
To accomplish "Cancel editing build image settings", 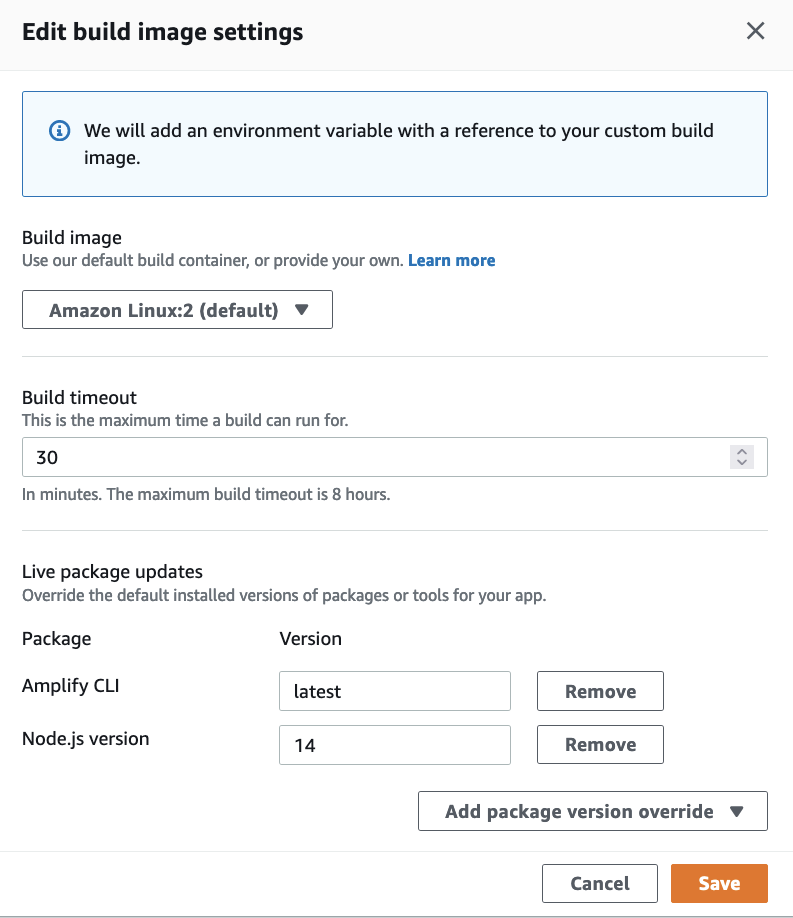I will click(599, 883).
